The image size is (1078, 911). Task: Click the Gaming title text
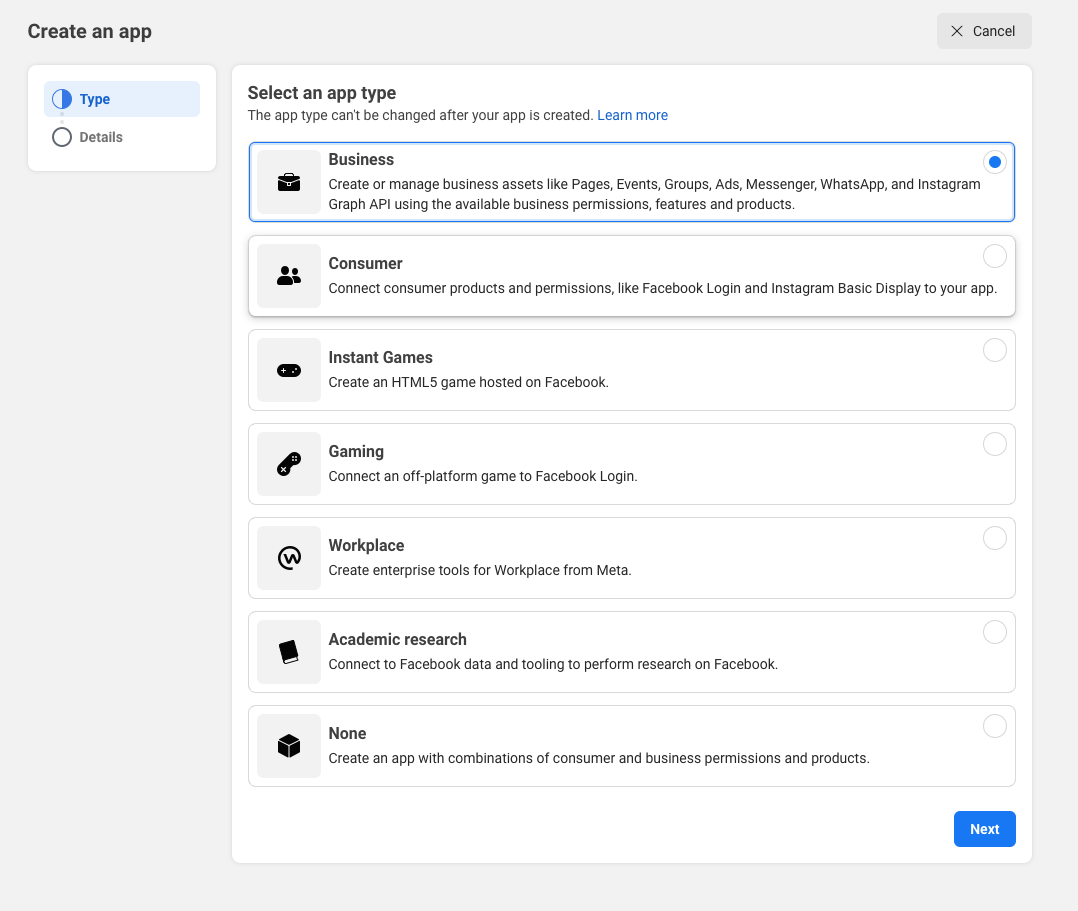(x=356, y=452)
